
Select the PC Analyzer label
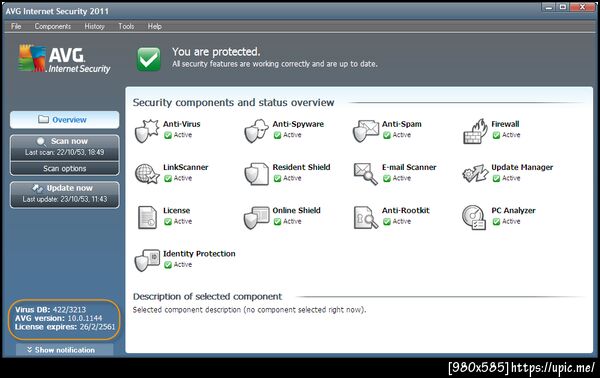513,210
